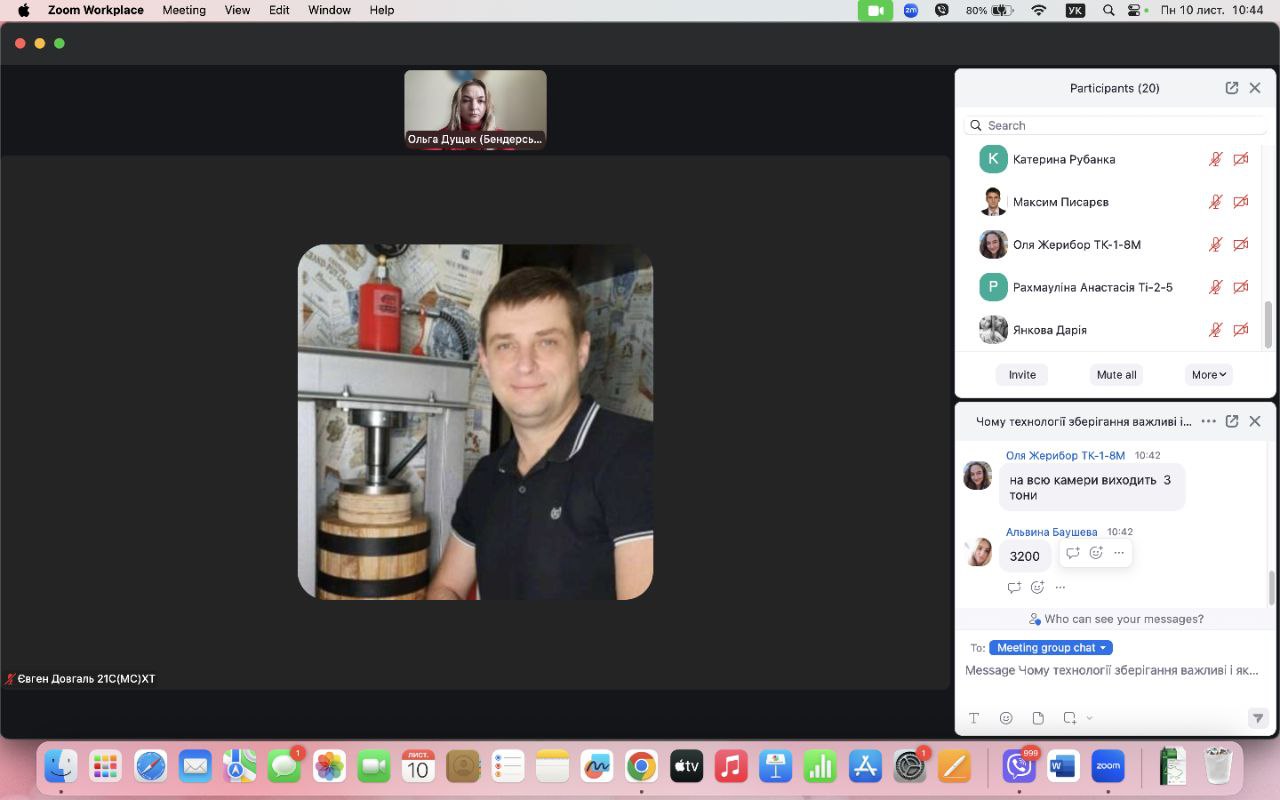Click sender name Альвина Баушева in chat
Screen dimensions: 1280x800
pyautogui.click(x=1052, y=532)
